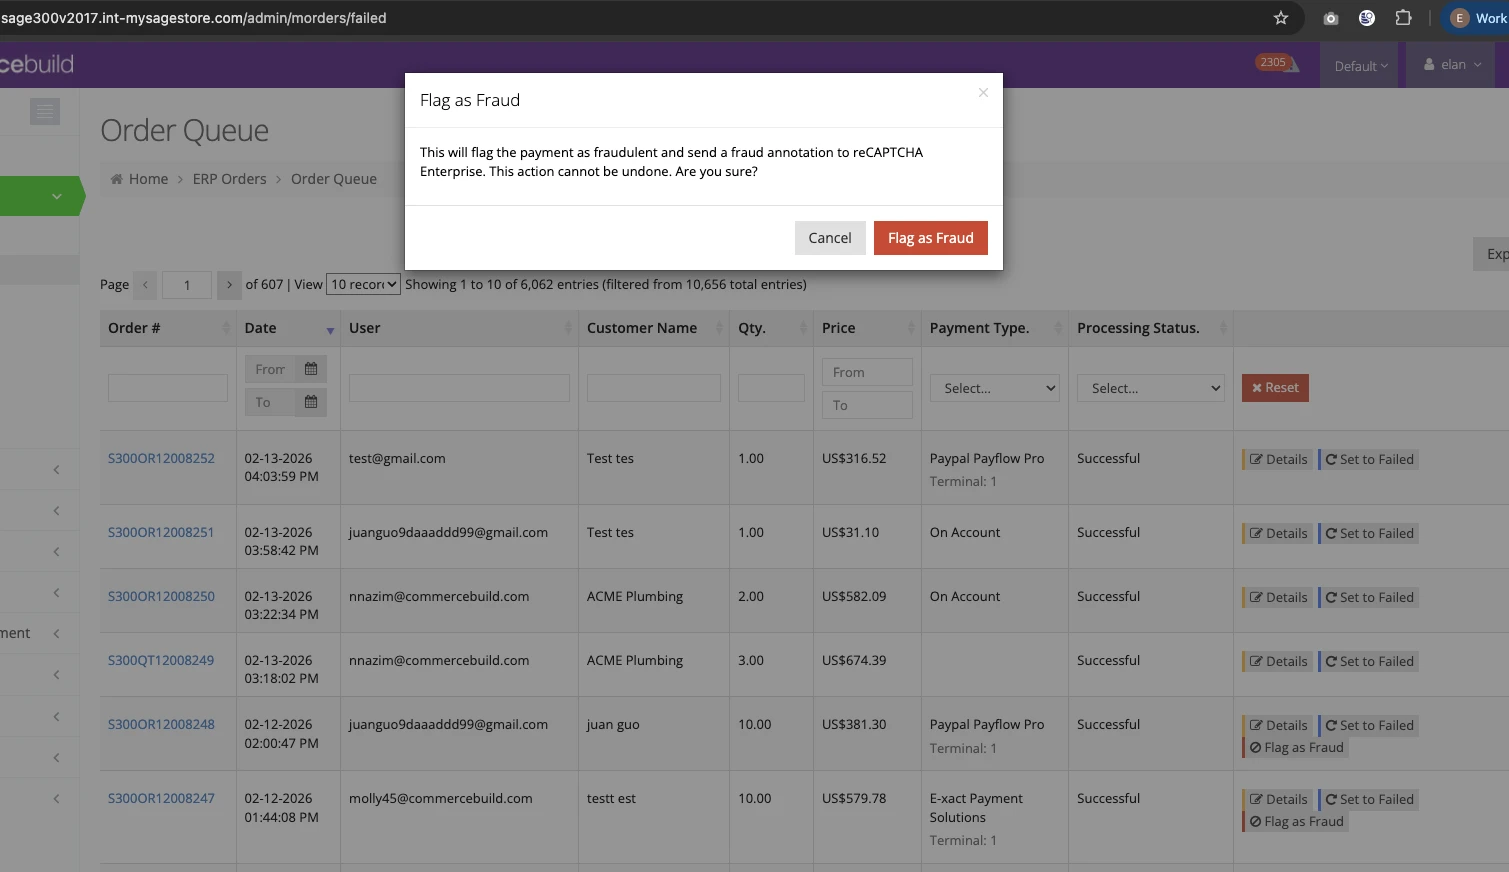Screen dimensions: 1509x872
Task: Click the notification bell with 2305 badge
Action: [x=1279, y=65]
